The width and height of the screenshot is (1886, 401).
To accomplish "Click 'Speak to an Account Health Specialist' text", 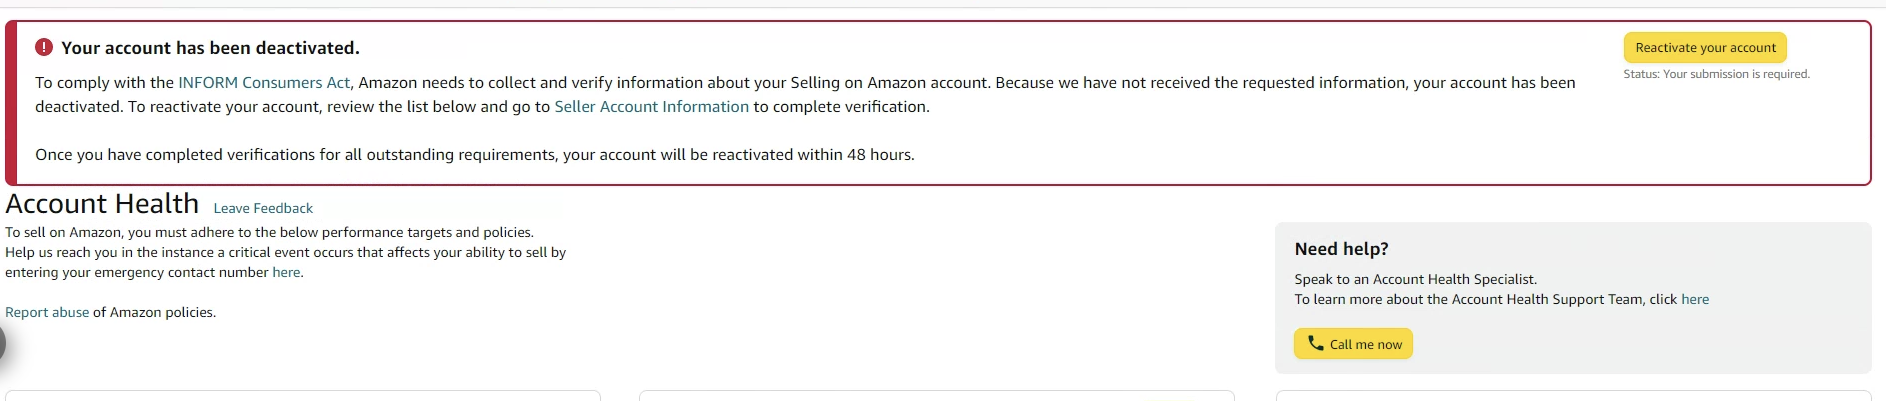I will pos(1415,279).
